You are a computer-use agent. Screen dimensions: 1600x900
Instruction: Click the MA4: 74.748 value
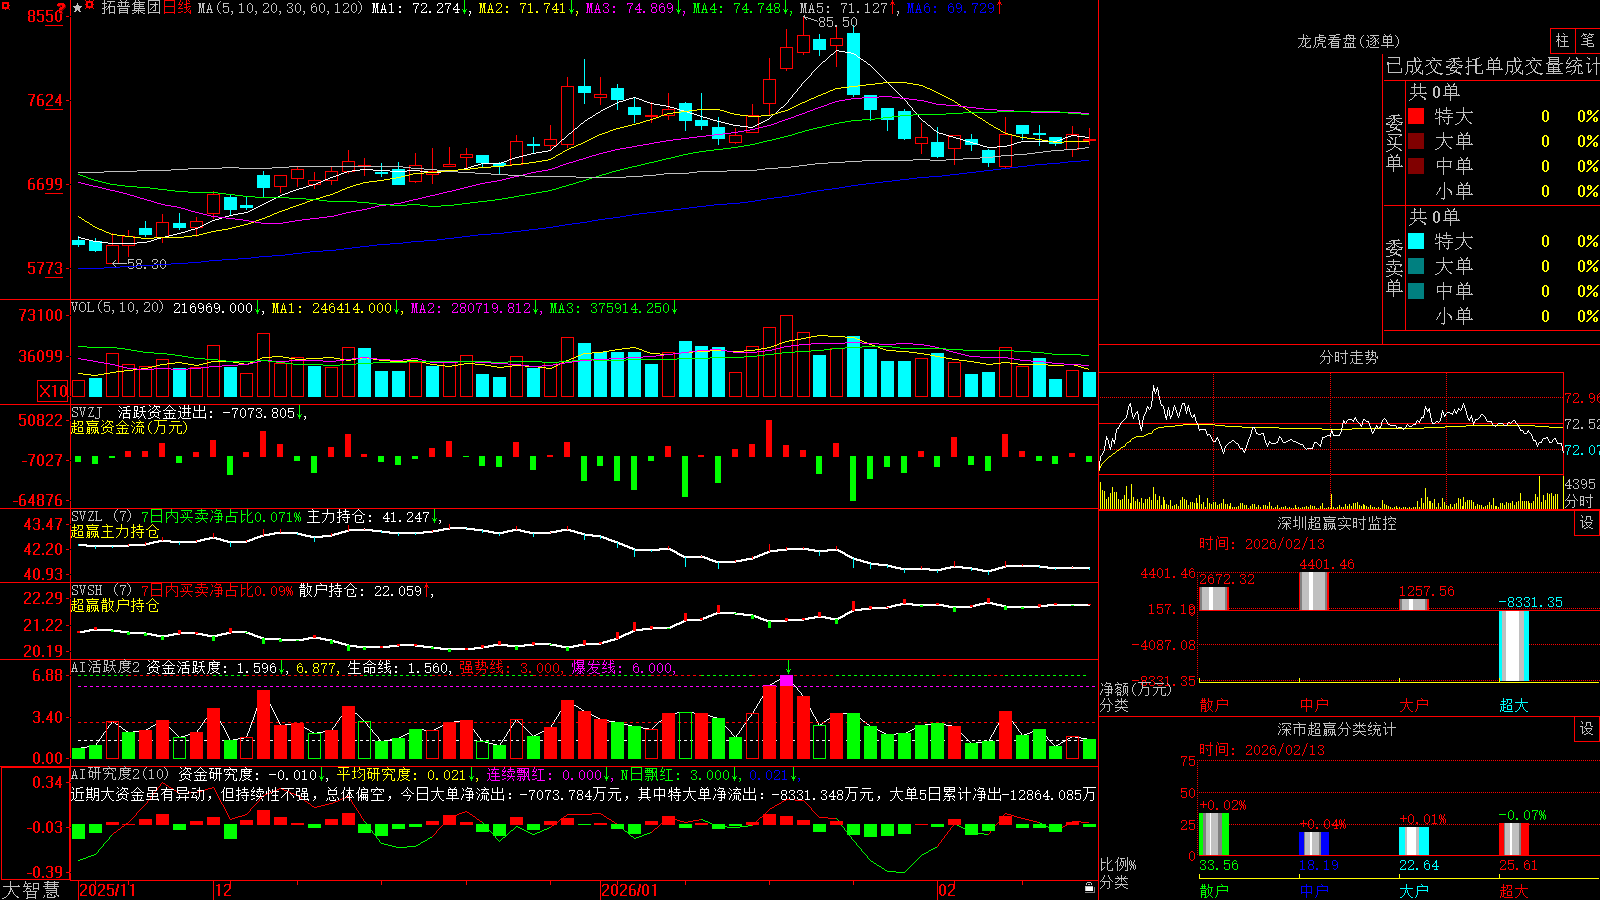pyautogui.click(x=741, y=8)
